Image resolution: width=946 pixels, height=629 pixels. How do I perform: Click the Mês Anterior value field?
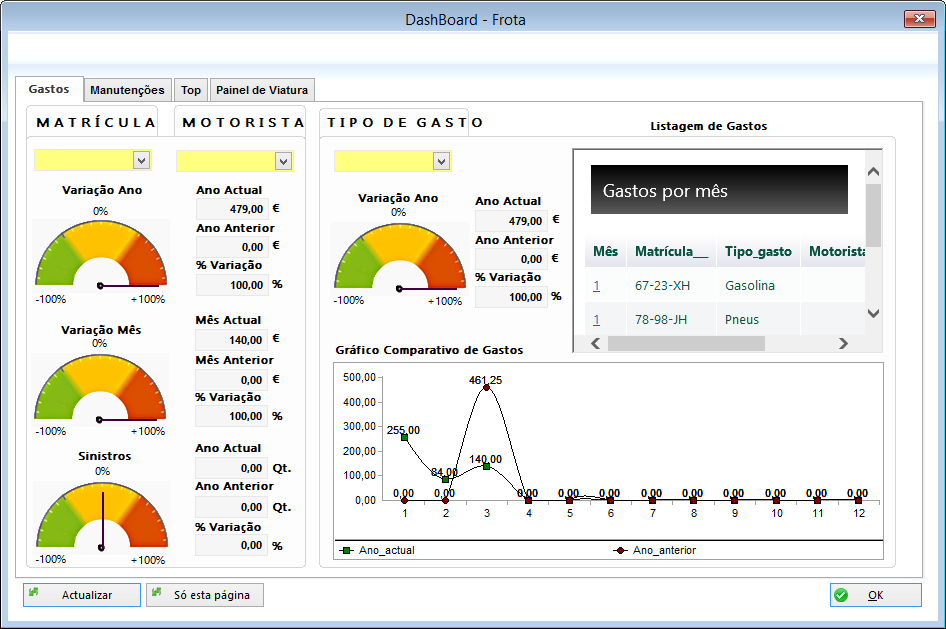click(231, 380)
